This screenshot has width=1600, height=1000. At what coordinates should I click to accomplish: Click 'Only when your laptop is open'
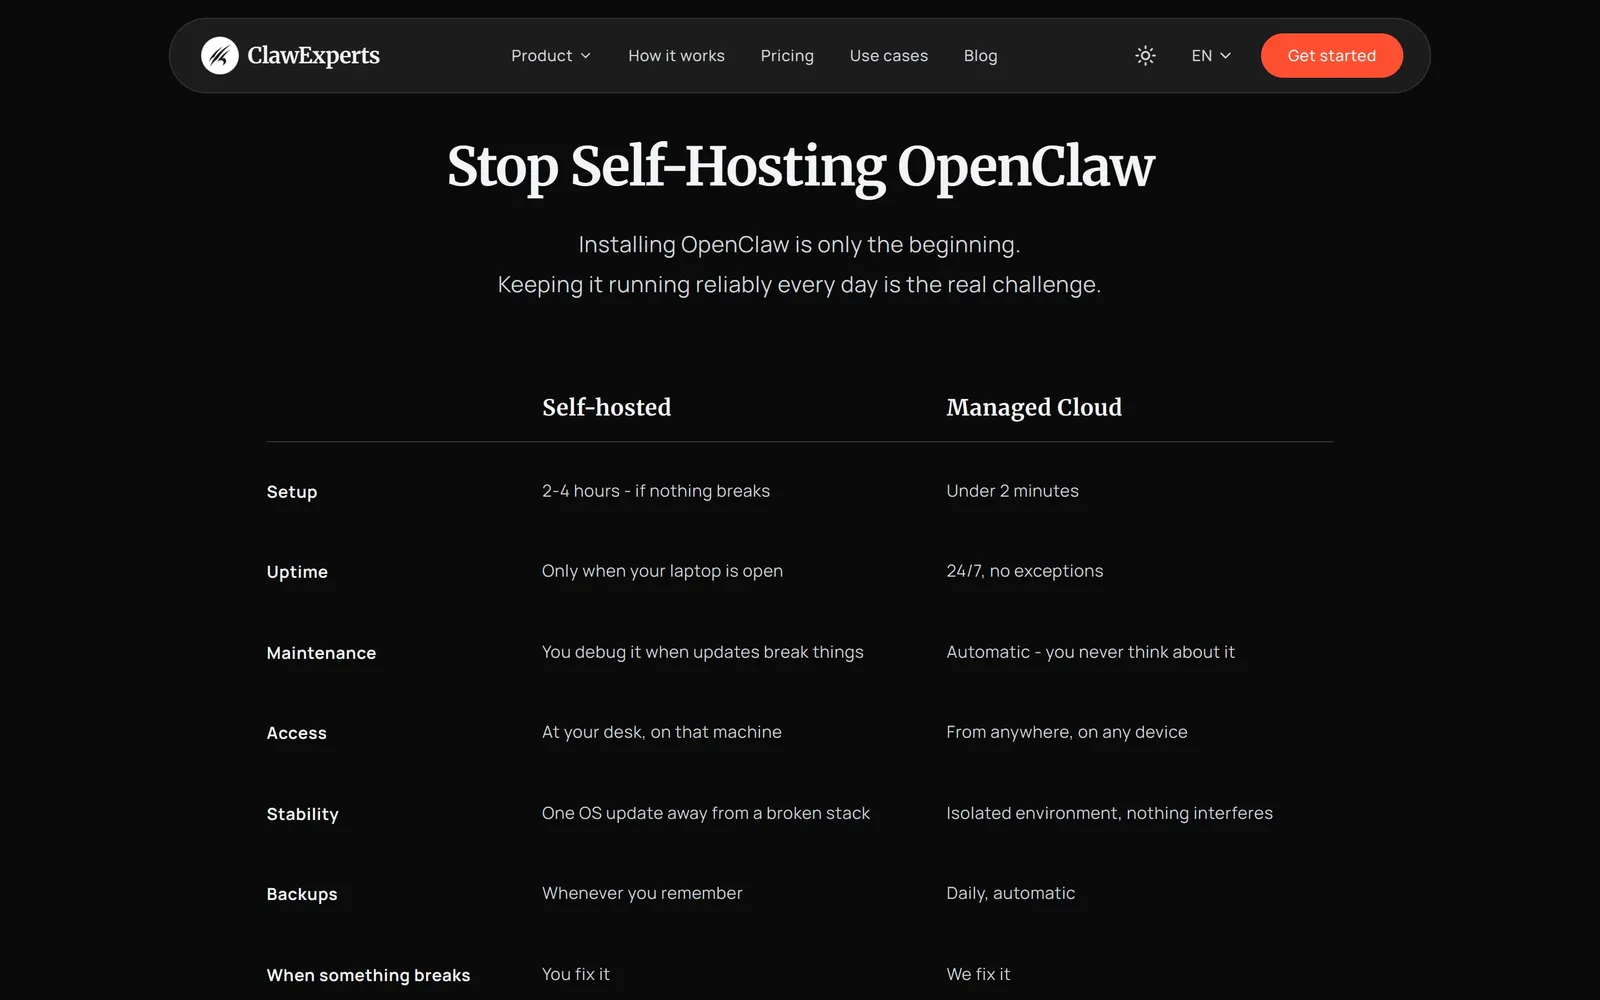662,571
